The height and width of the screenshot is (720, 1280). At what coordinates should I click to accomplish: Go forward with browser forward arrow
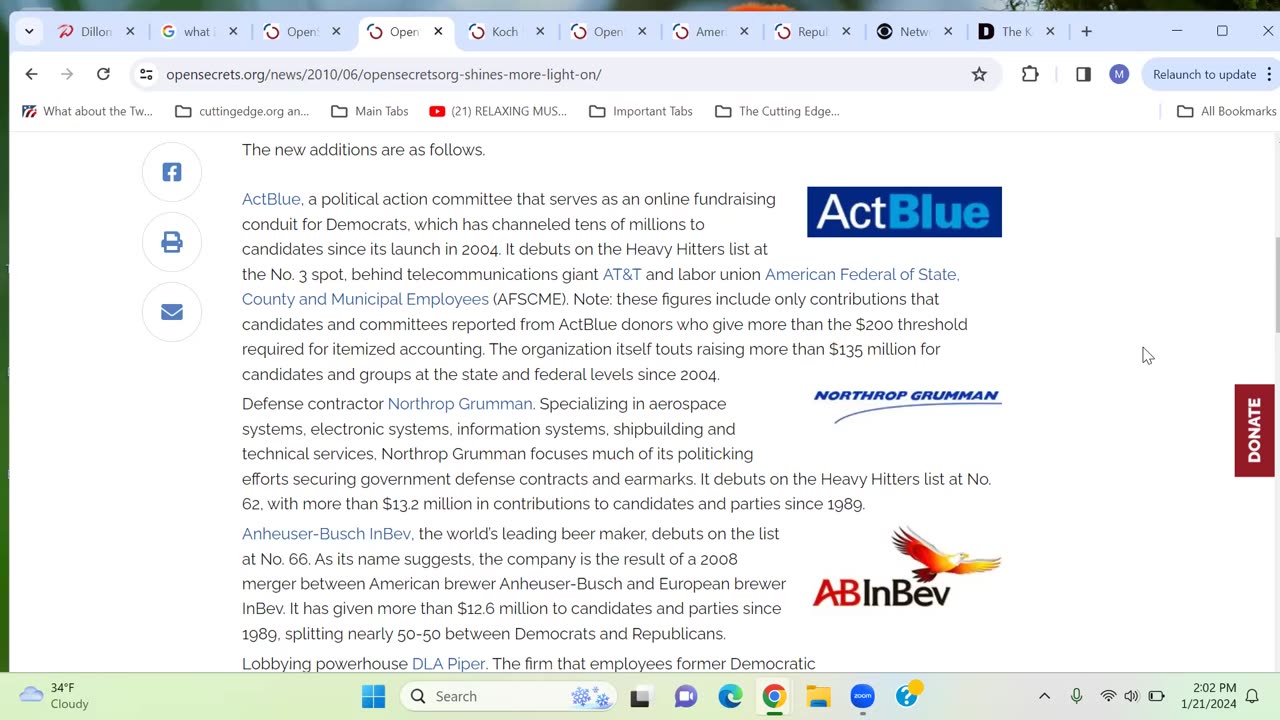[x=67, y=74]
